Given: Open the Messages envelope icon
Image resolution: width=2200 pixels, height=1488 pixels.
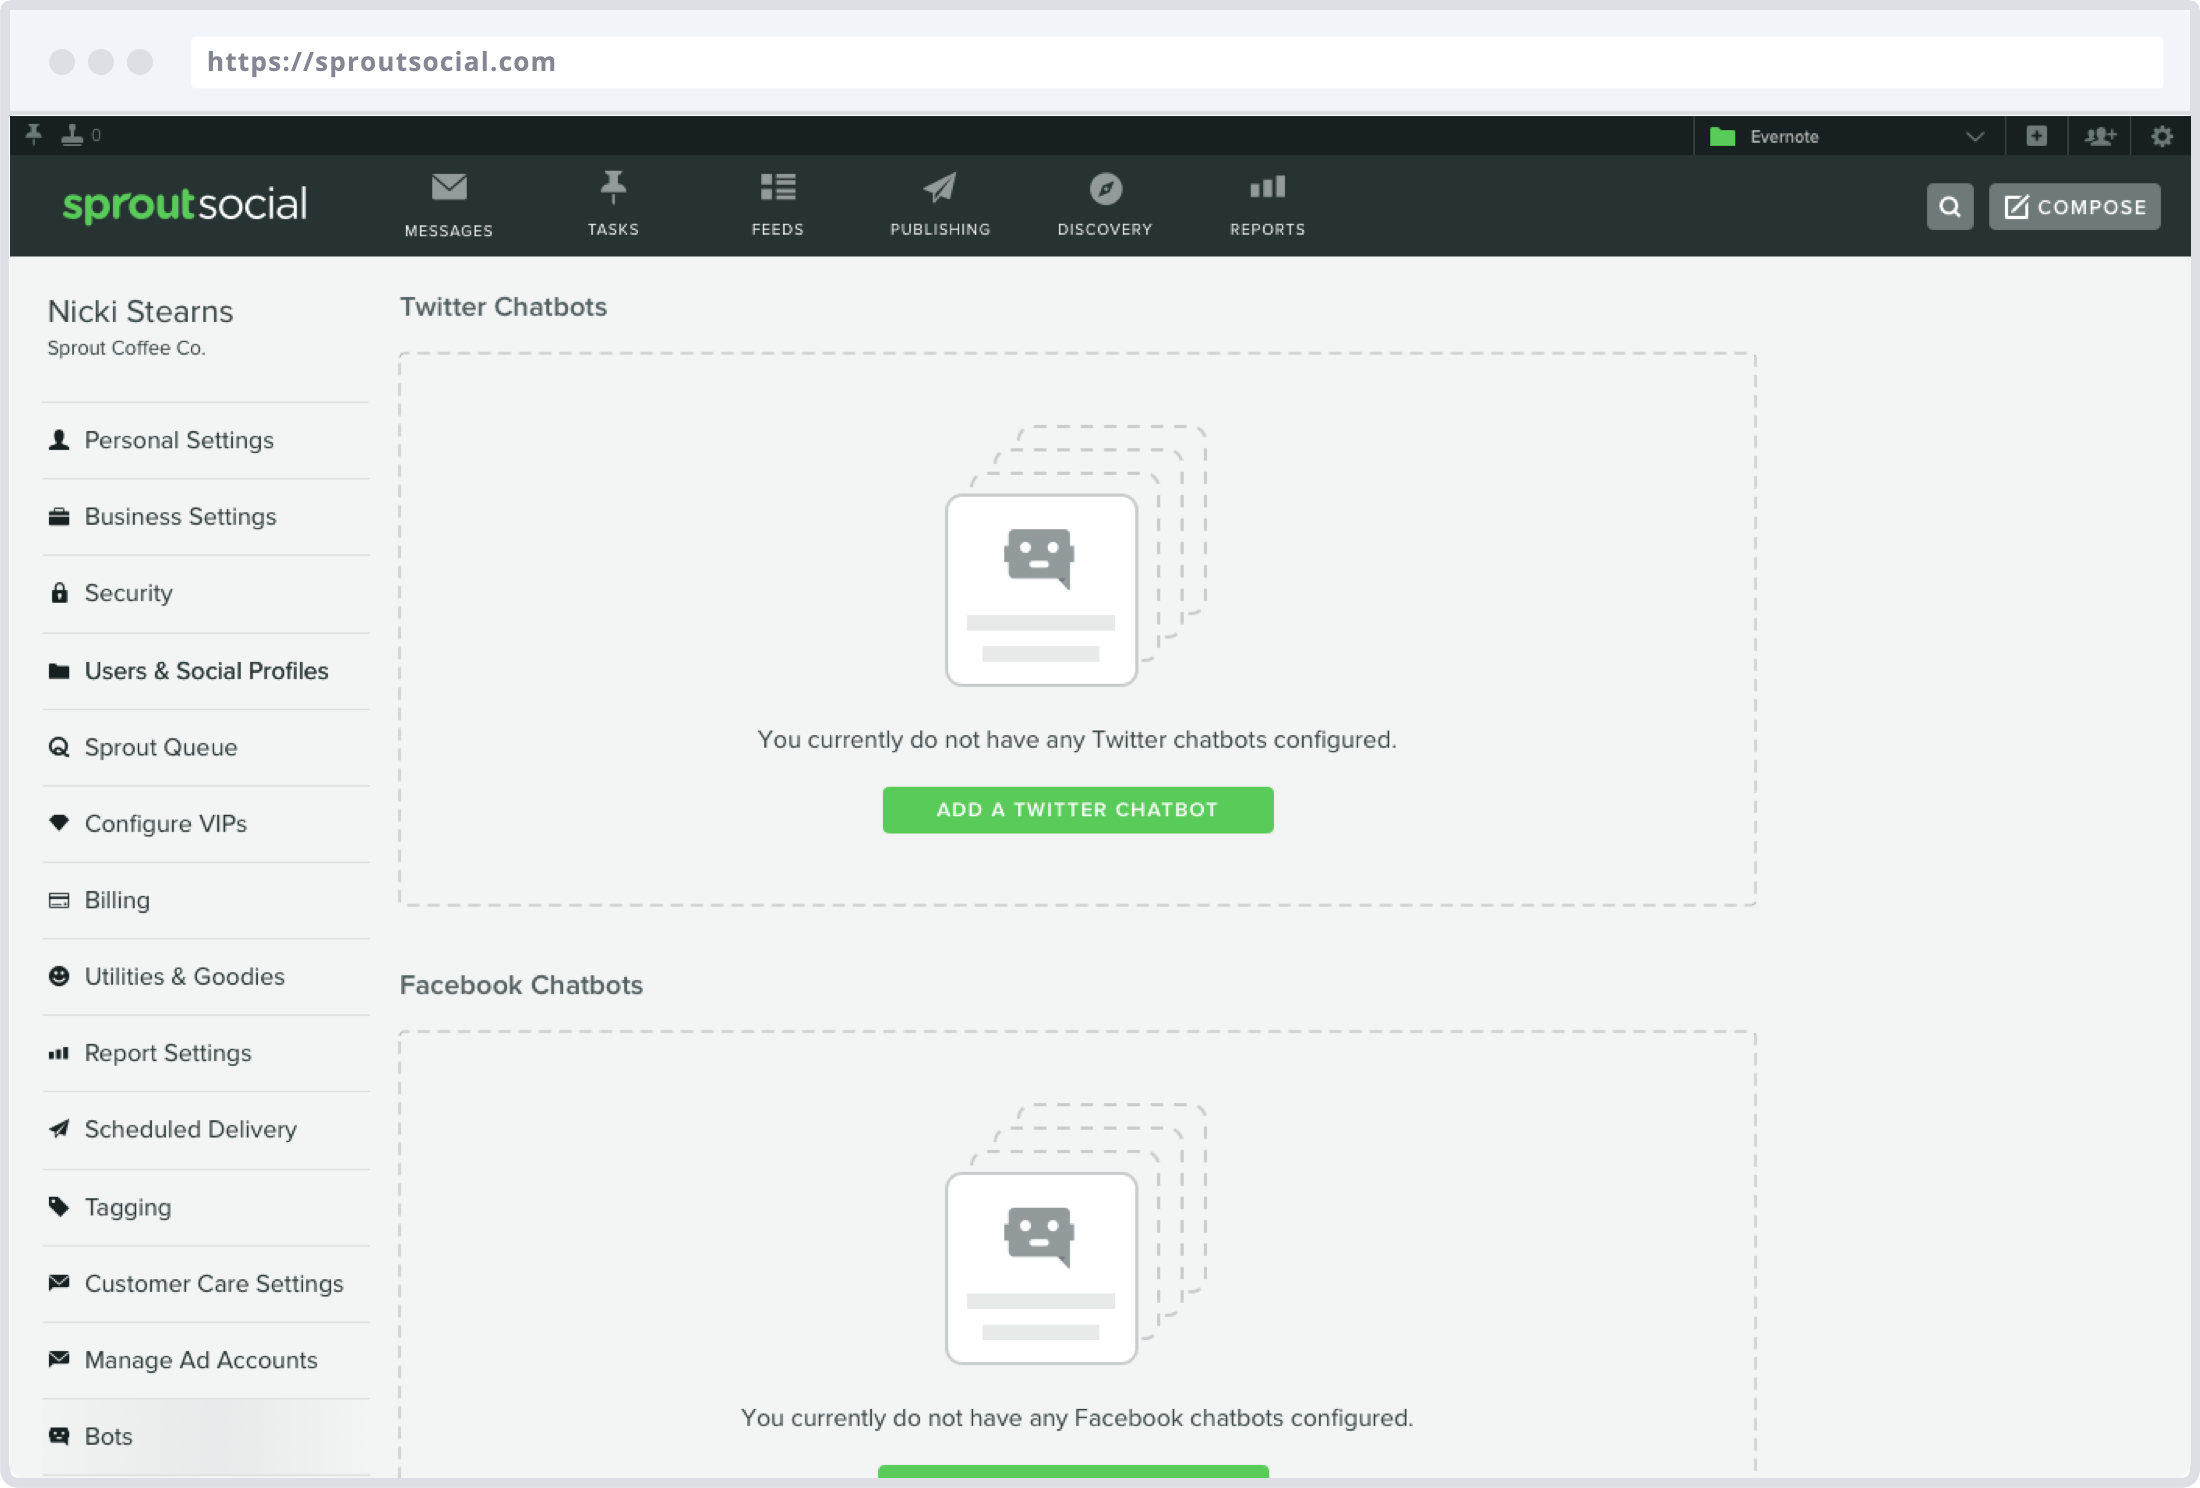Looking at the screenshot, I should [x=449, y=187].
